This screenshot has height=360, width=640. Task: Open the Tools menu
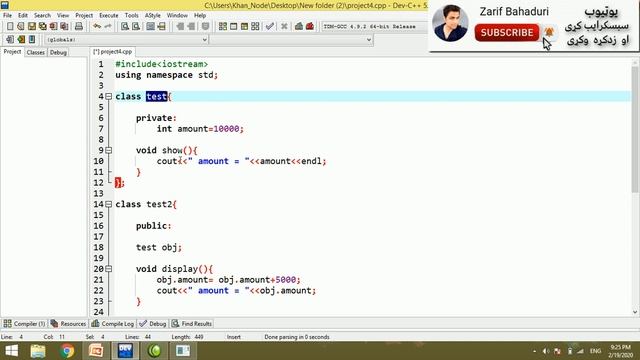pos(131,15)
